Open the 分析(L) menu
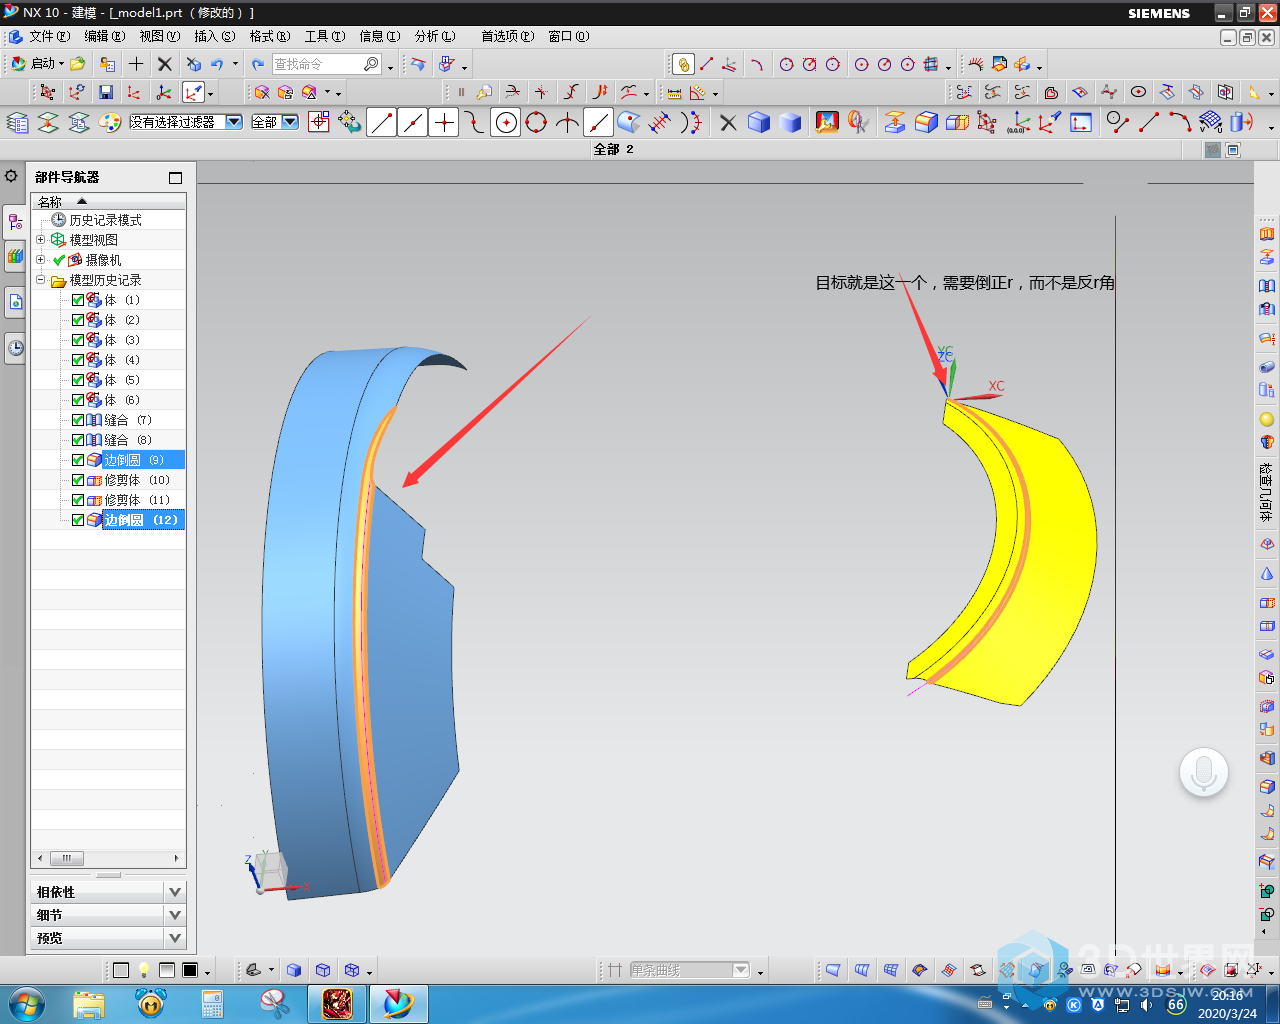Image resolution: width=1280 pixels, height=1024 pixels. tap(434, 36)
